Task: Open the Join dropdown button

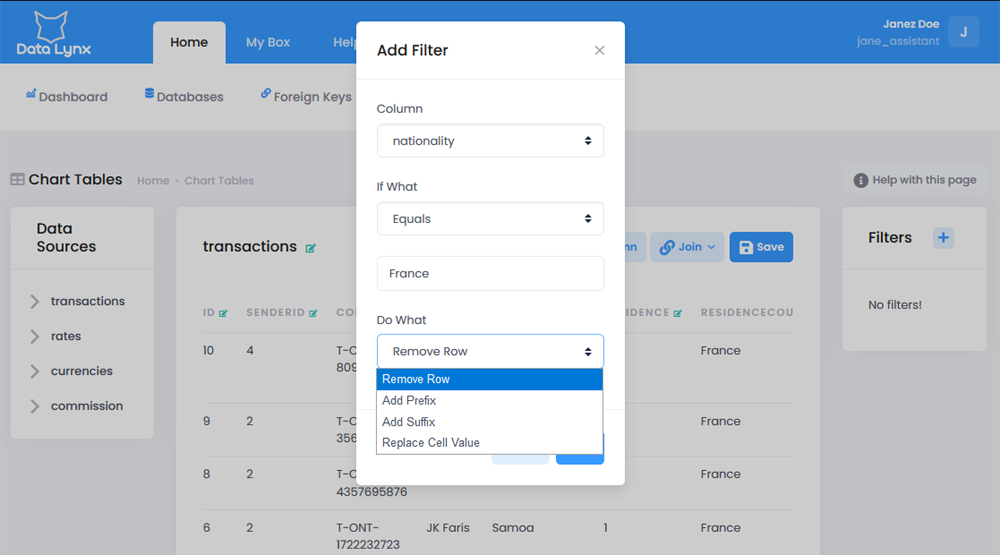Action: point(689,247)
